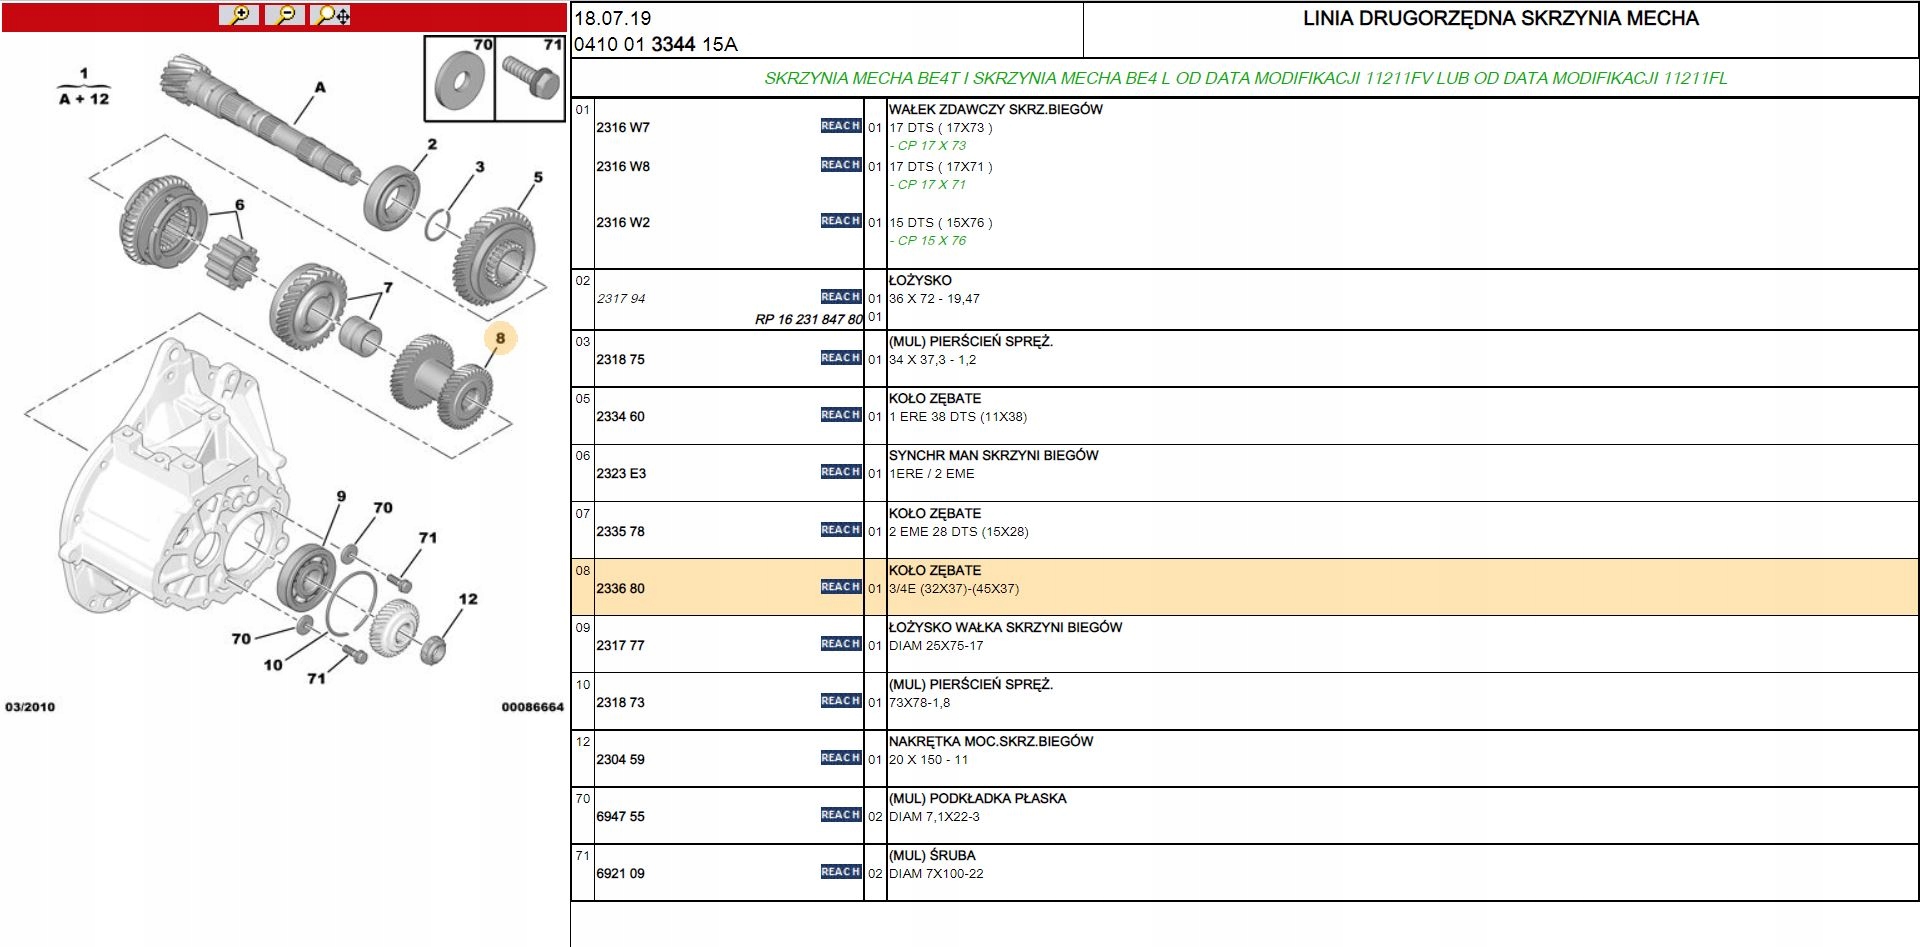Click callout 2 next to the bearing

(432, 144)
